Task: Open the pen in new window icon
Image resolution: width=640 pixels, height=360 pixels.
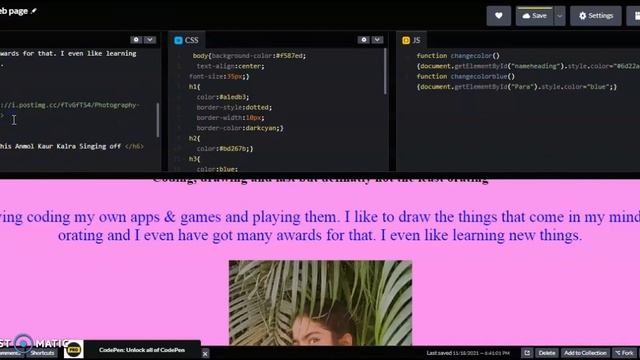Action: 527,353
